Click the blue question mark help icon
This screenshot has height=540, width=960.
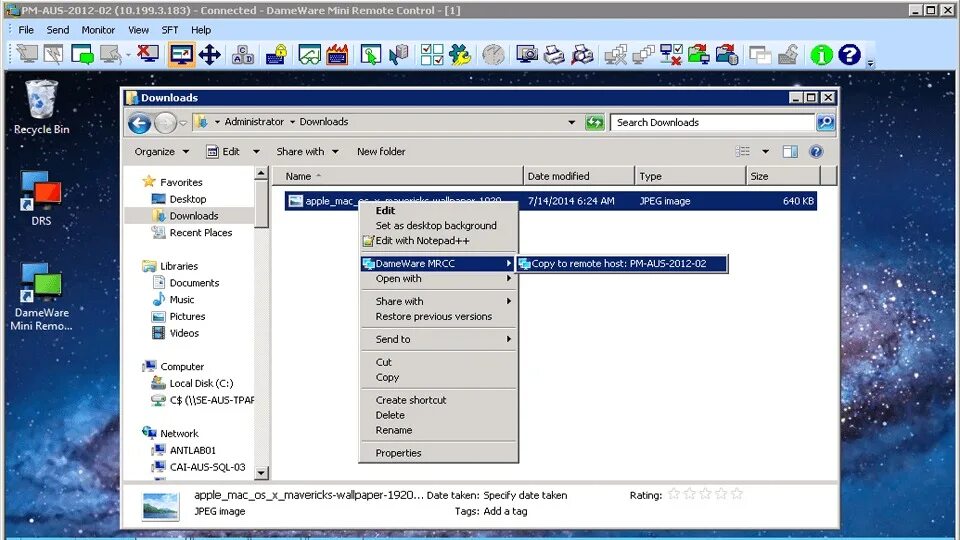point(850,55)
